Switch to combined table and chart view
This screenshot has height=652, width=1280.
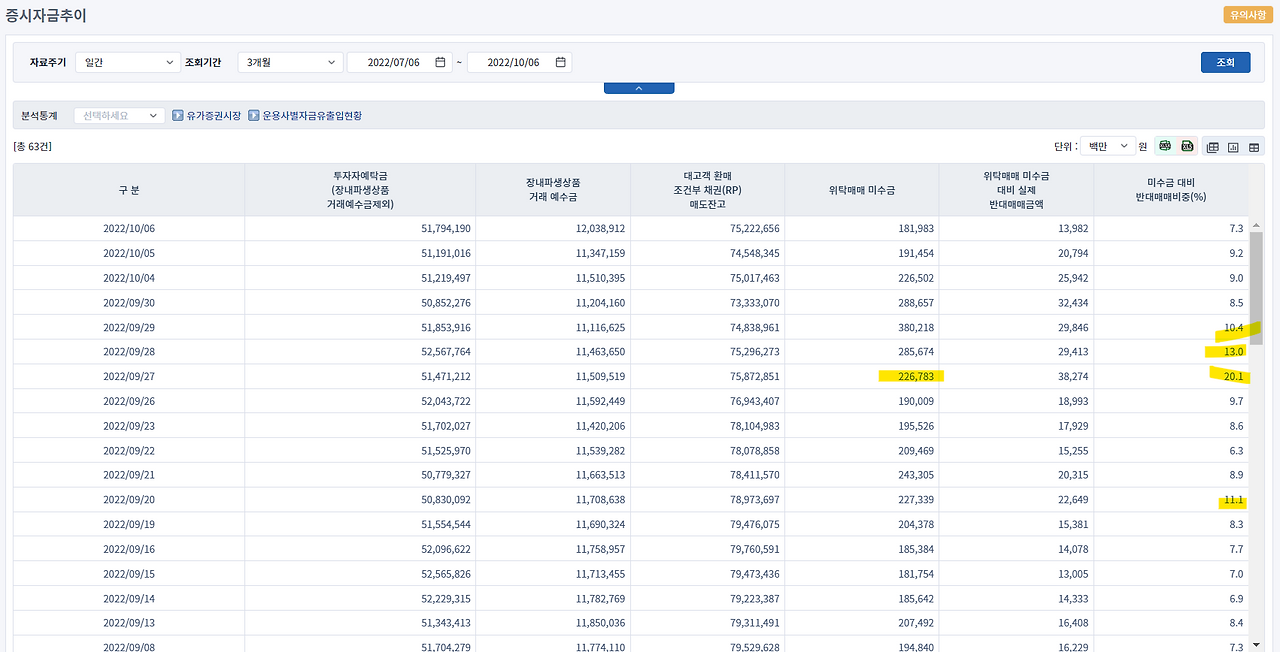click(x=1213, y=147)
